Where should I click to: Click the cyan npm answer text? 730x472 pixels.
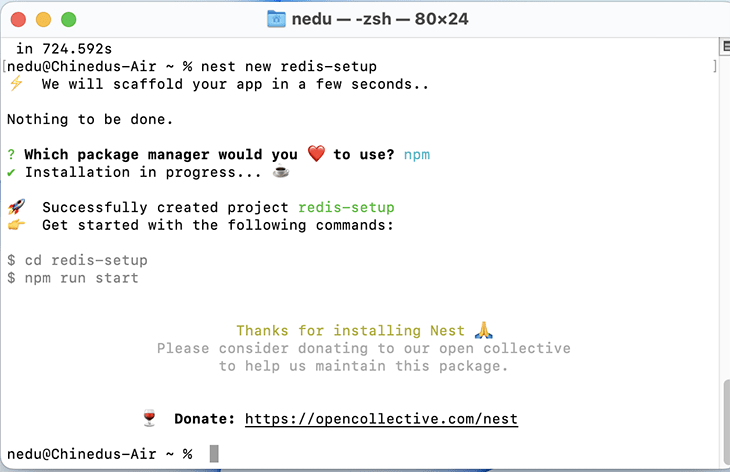(417, 155)
